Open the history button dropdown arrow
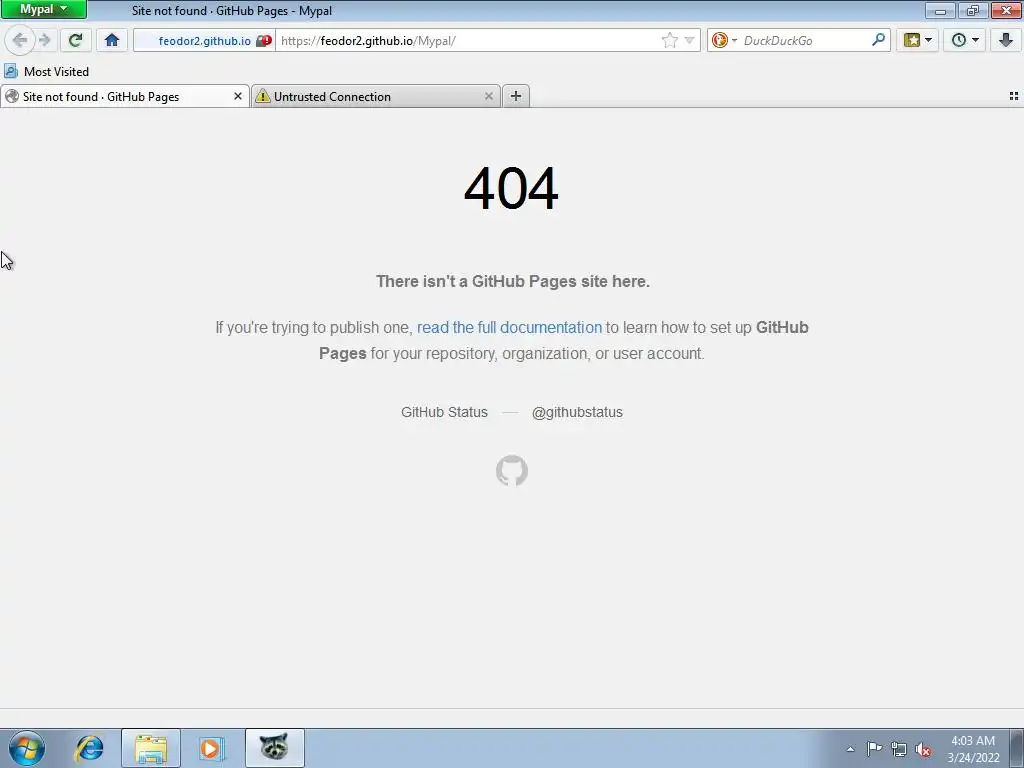The height and width of the screenshot is (768, 1024). 976,40
